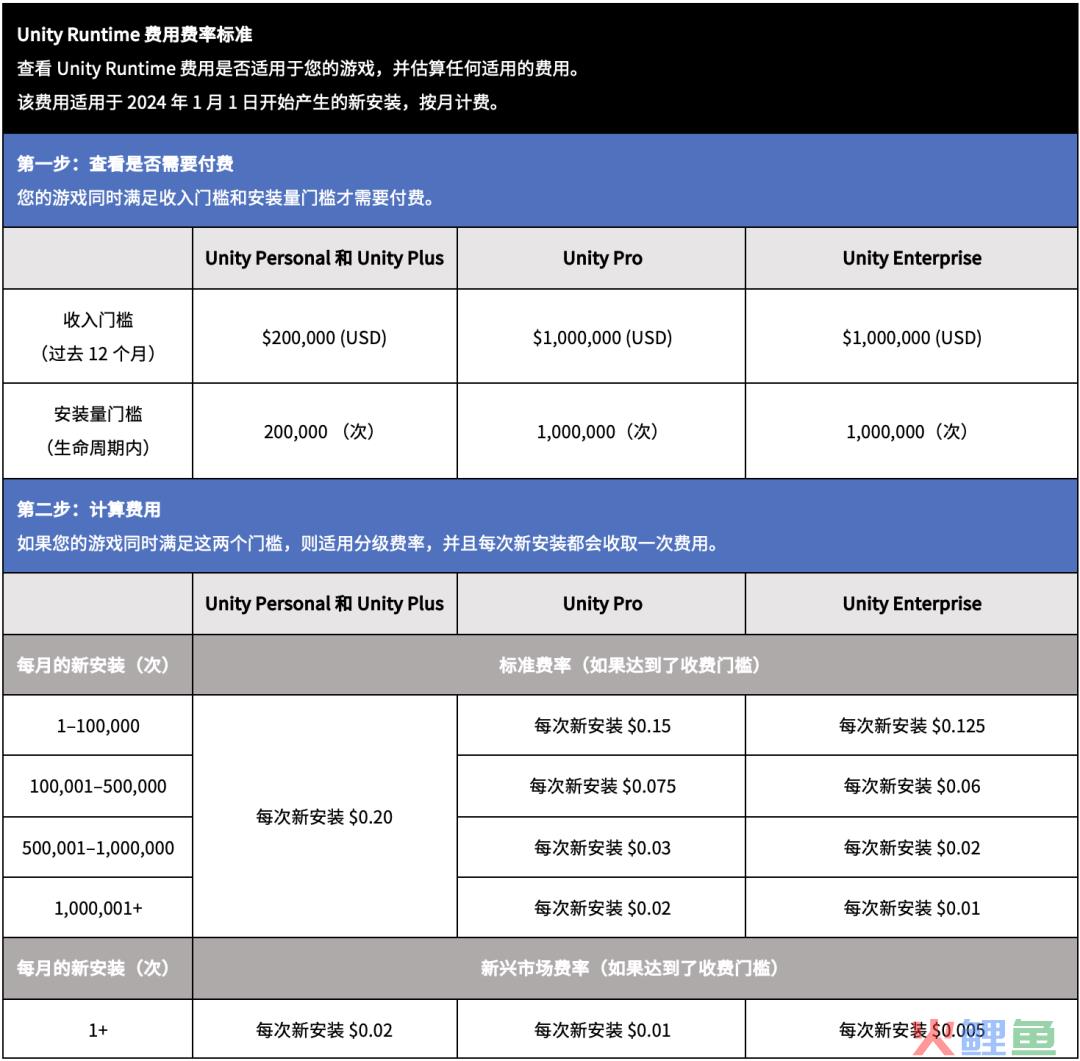Click the sentence starting "如果您的游戏同时满足这两个门槛"
1080x1061 pixels.
pos(369,544)
